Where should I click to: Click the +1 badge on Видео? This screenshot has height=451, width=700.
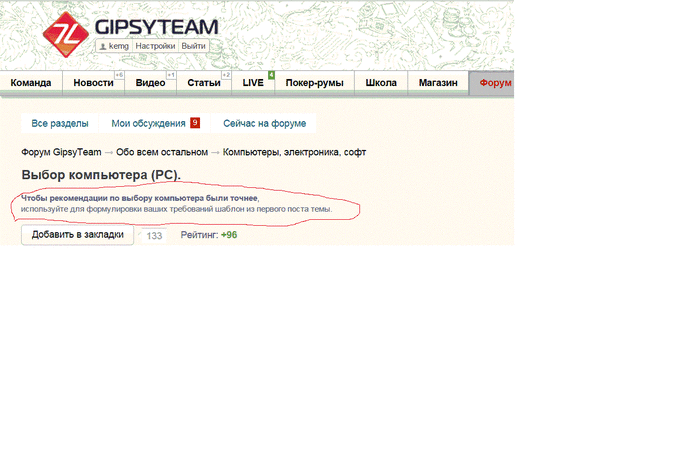[x=171, y=75]
